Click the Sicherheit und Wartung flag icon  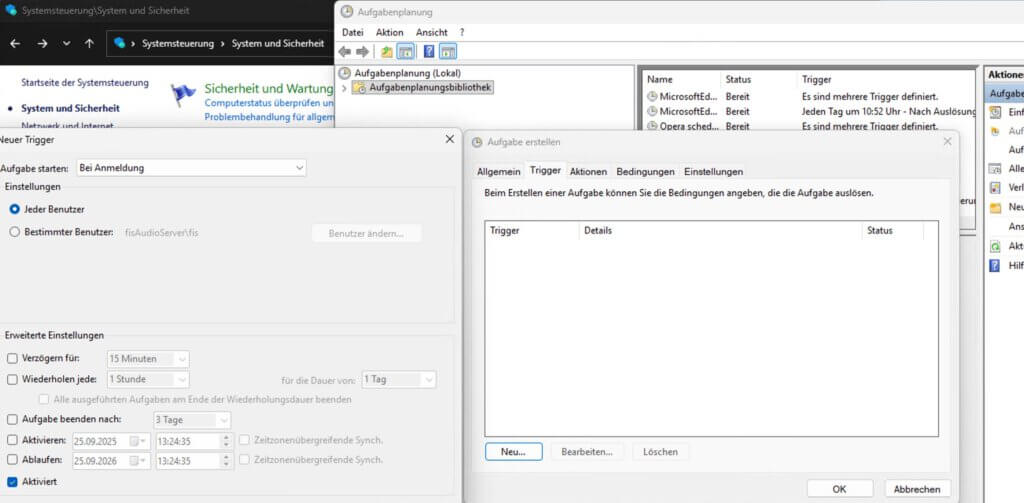click(x=183, y=95)
